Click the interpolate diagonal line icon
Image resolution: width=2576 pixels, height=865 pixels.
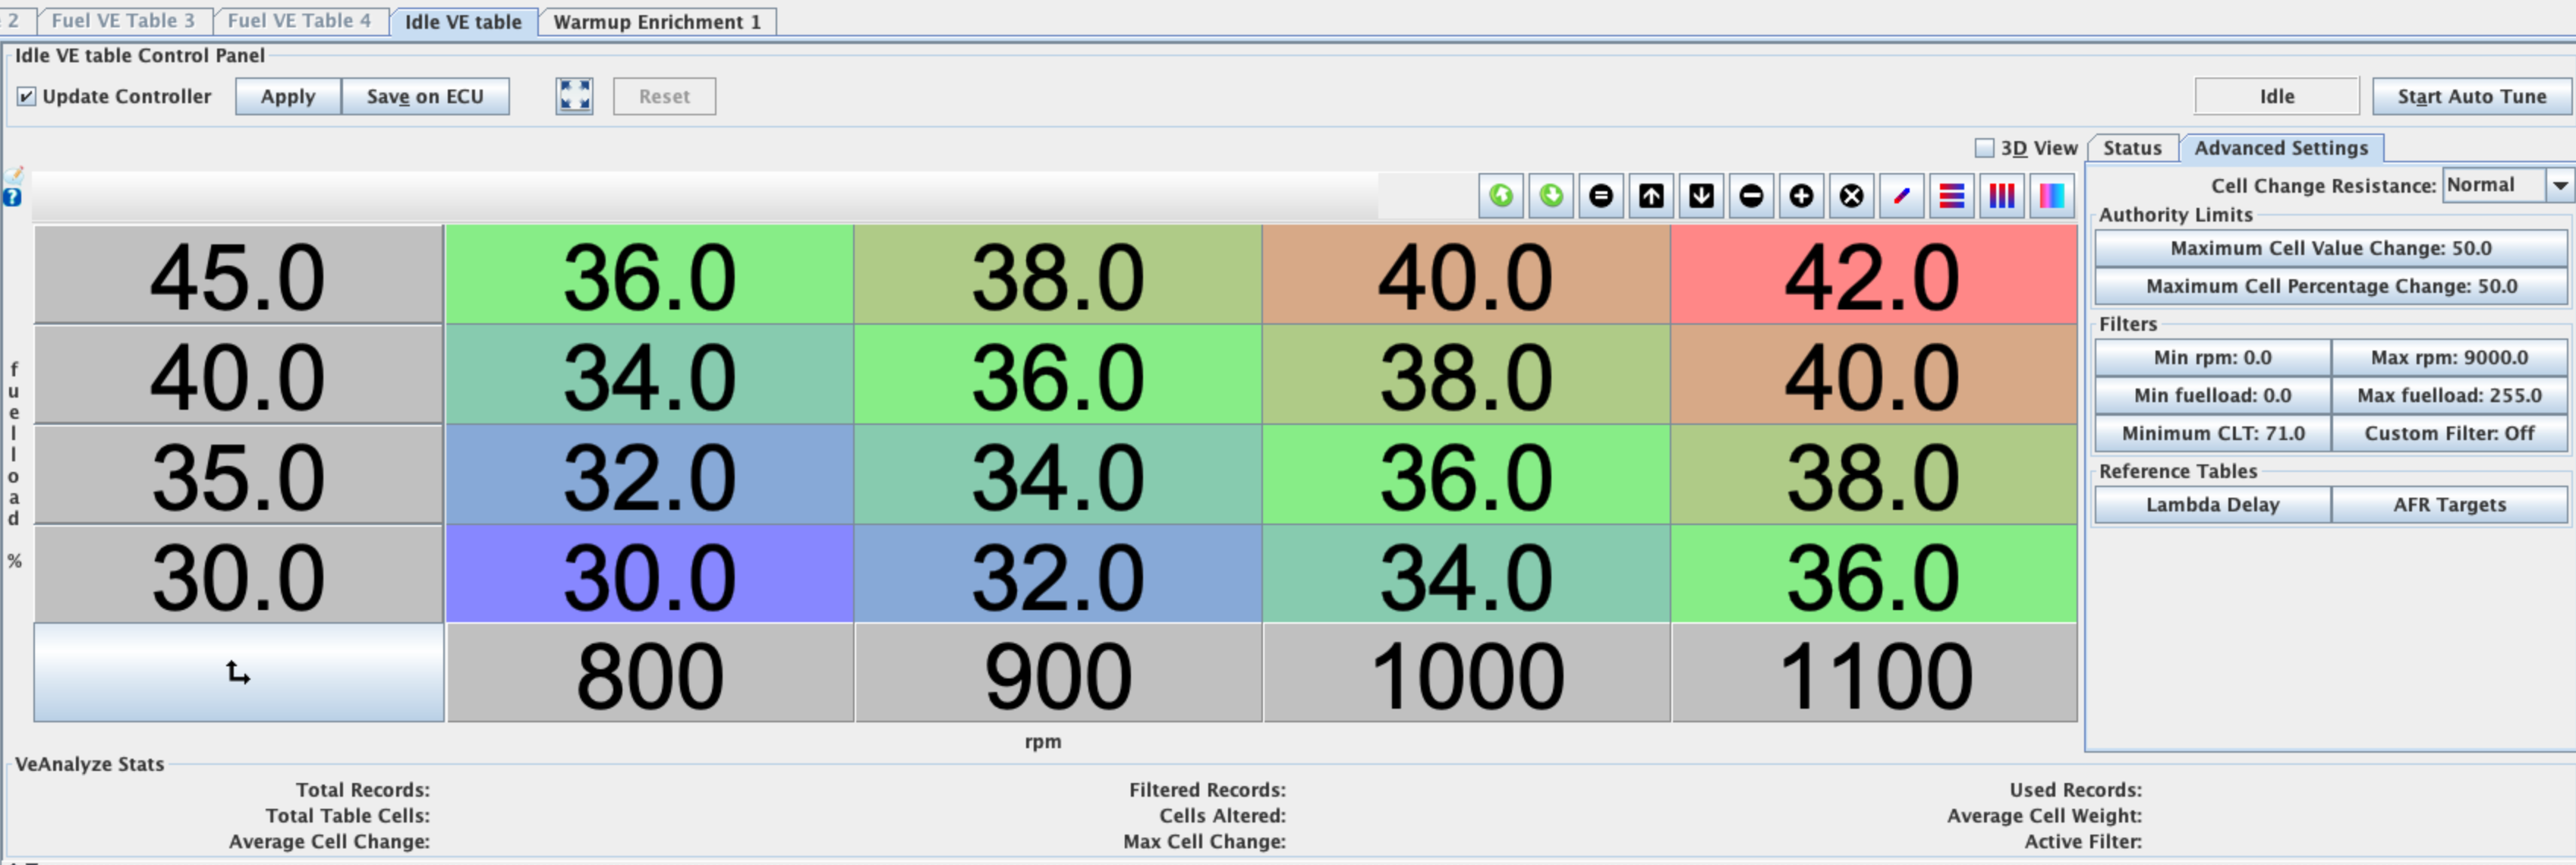click(x=1901, y=196)
